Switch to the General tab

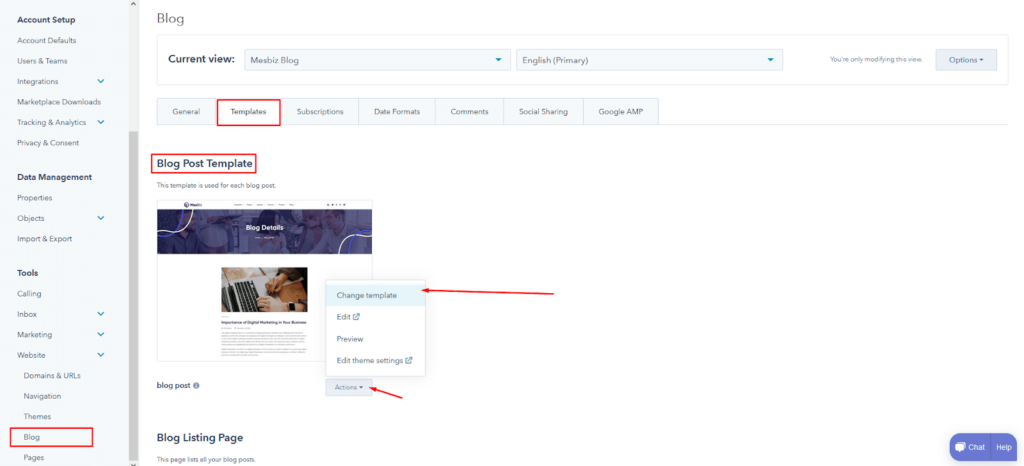186,112
